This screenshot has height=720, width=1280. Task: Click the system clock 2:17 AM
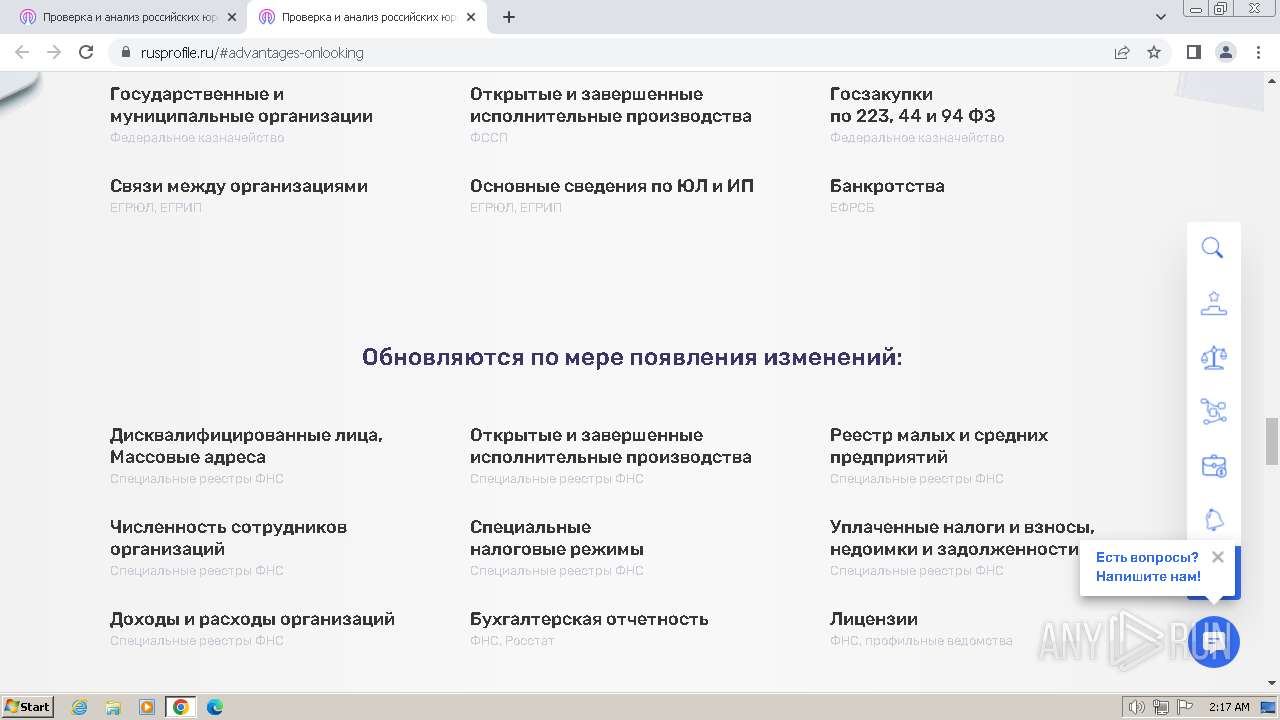1229,707
